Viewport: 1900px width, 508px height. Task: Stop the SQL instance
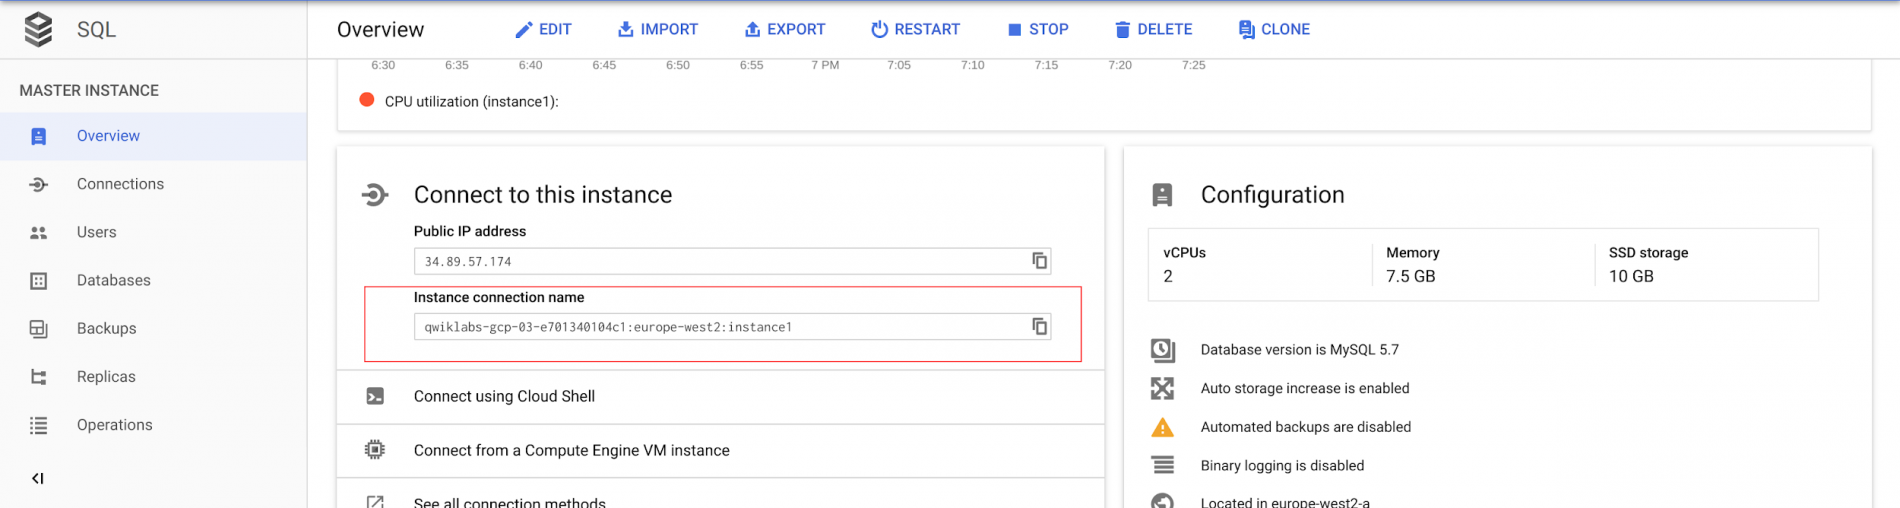(1038, 29)
